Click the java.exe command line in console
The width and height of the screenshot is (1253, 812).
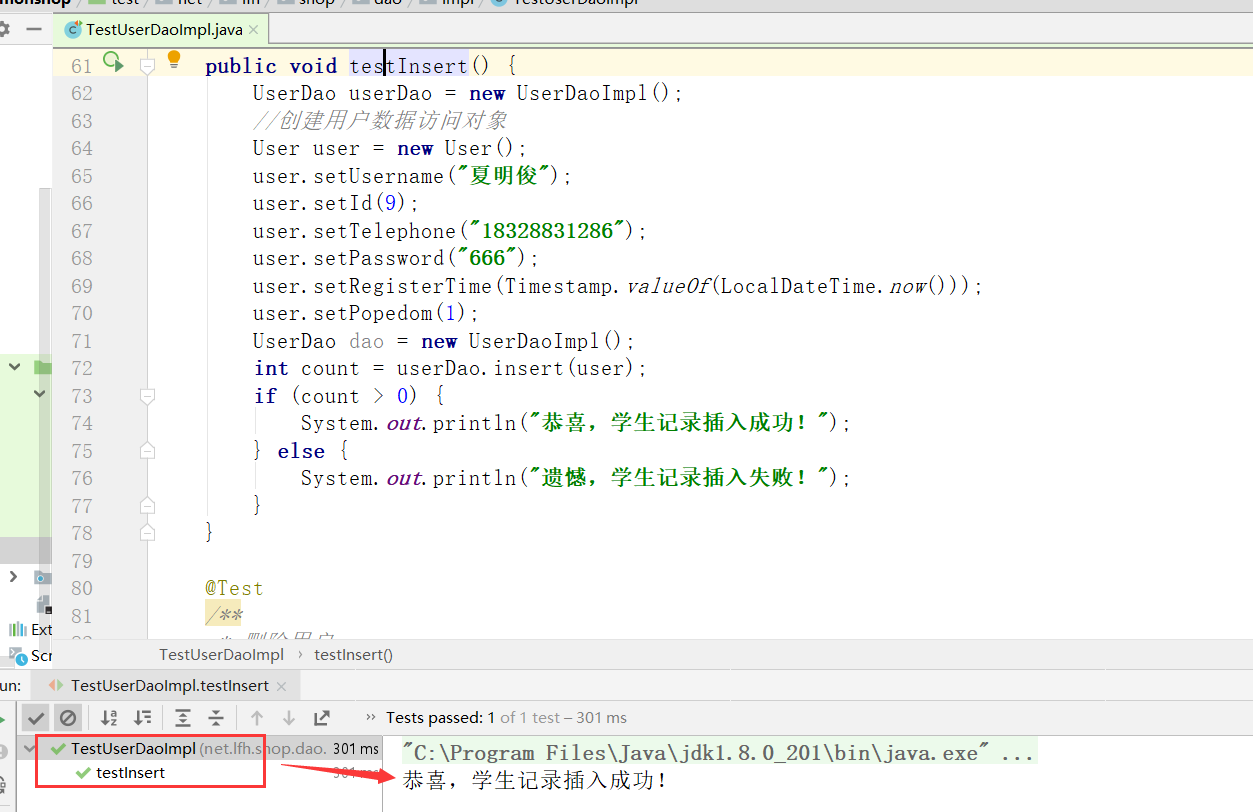pos(718,752)
